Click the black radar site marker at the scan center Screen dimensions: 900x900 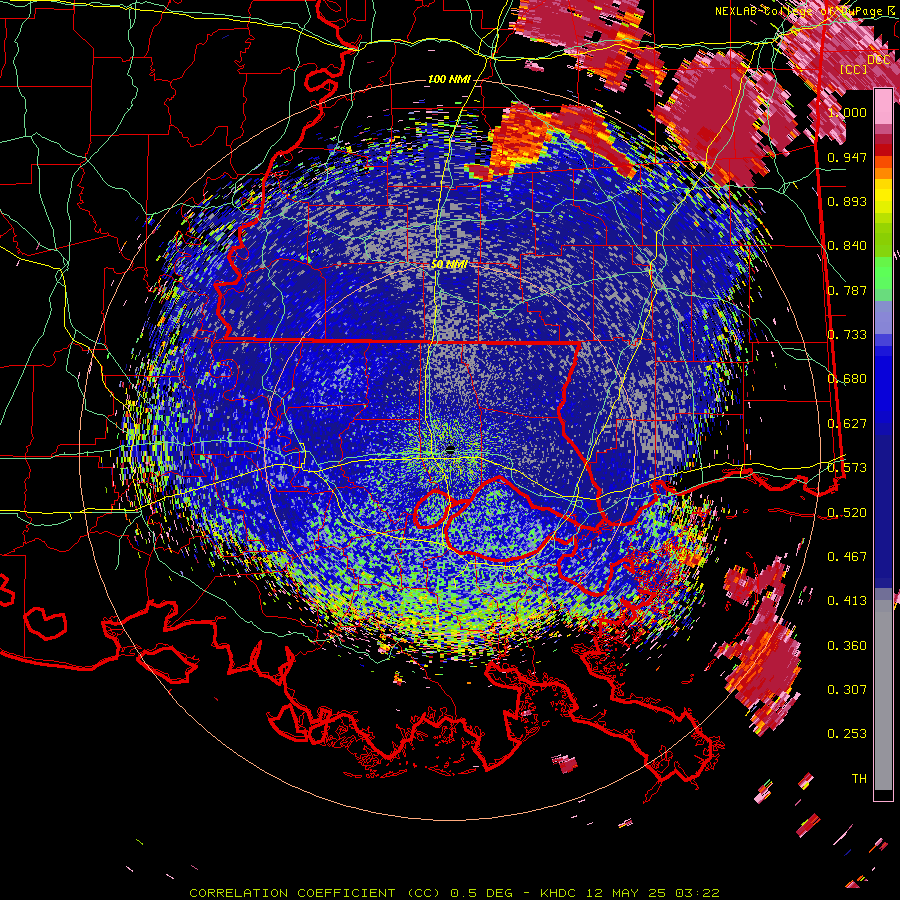tap(450, 451)
